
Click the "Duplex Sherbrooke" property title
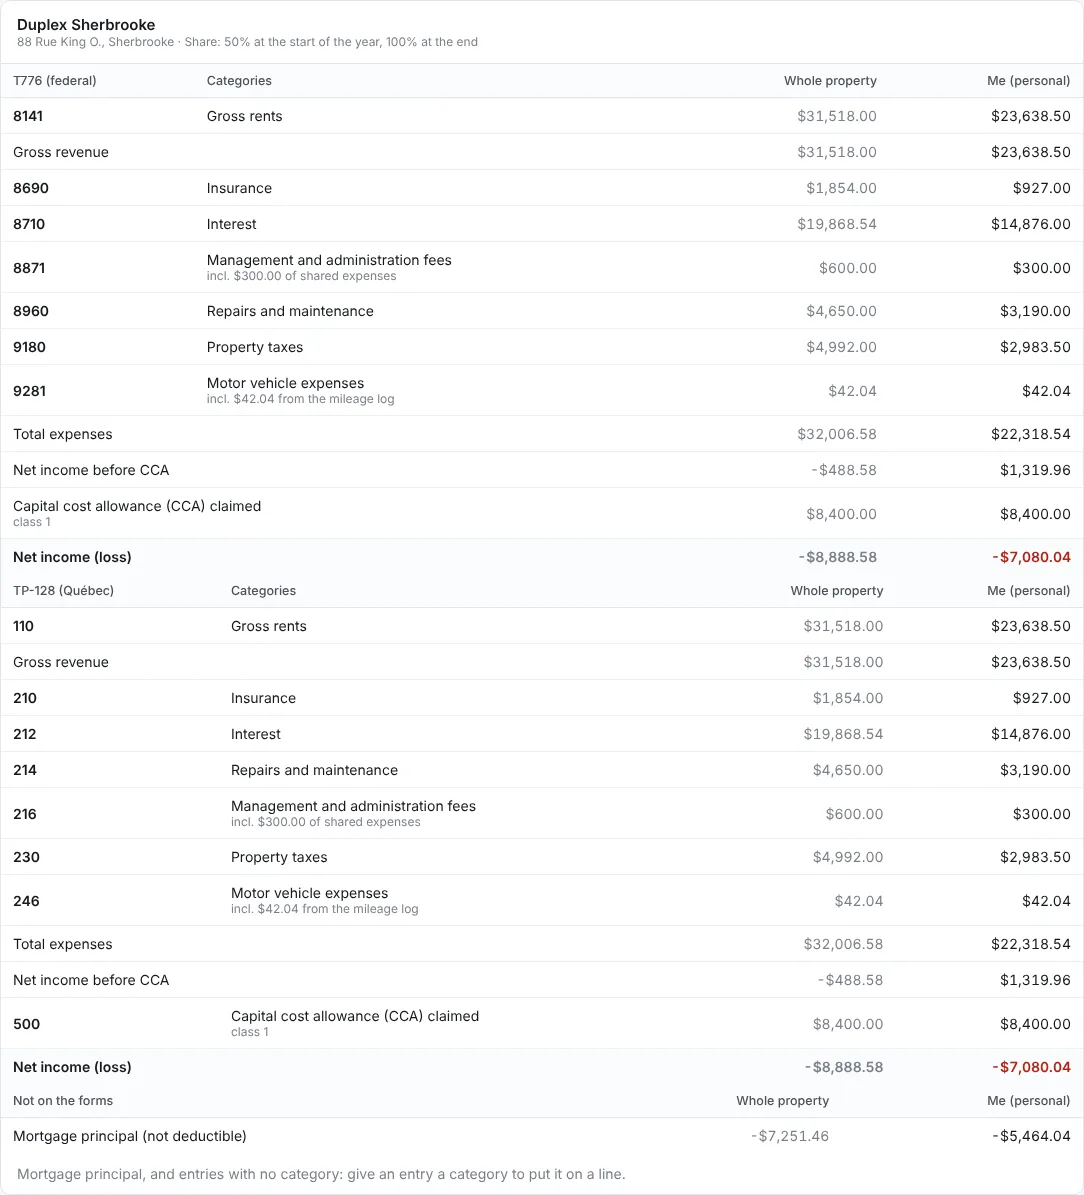click(x=86, y=25)
